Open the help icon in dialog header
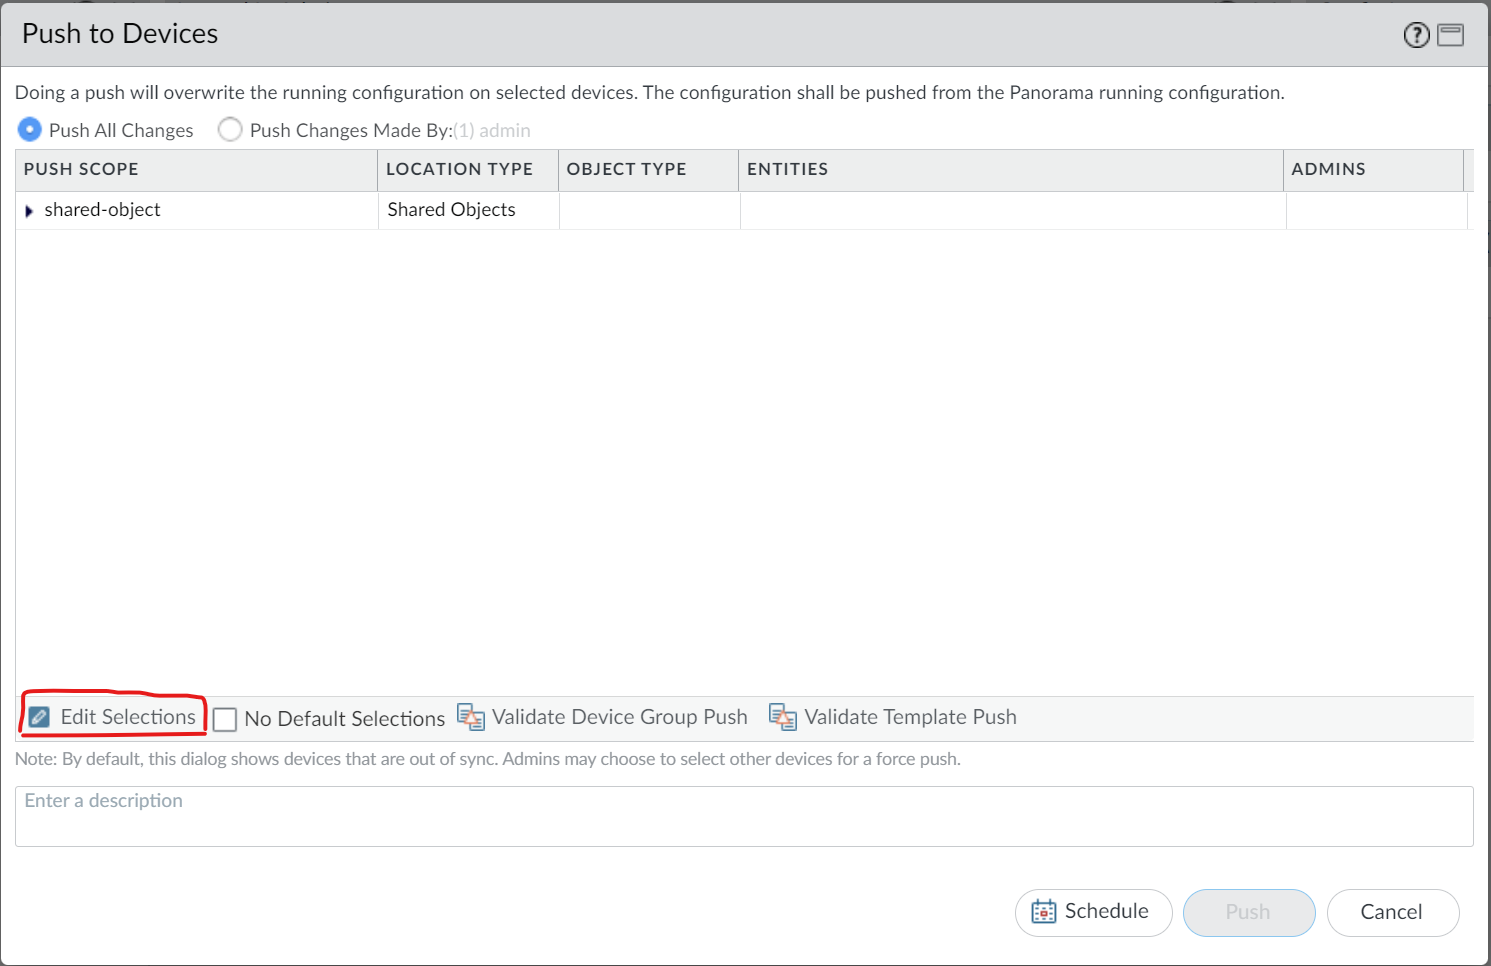Screen dimensions: 1491x966 click(1416, 36)
